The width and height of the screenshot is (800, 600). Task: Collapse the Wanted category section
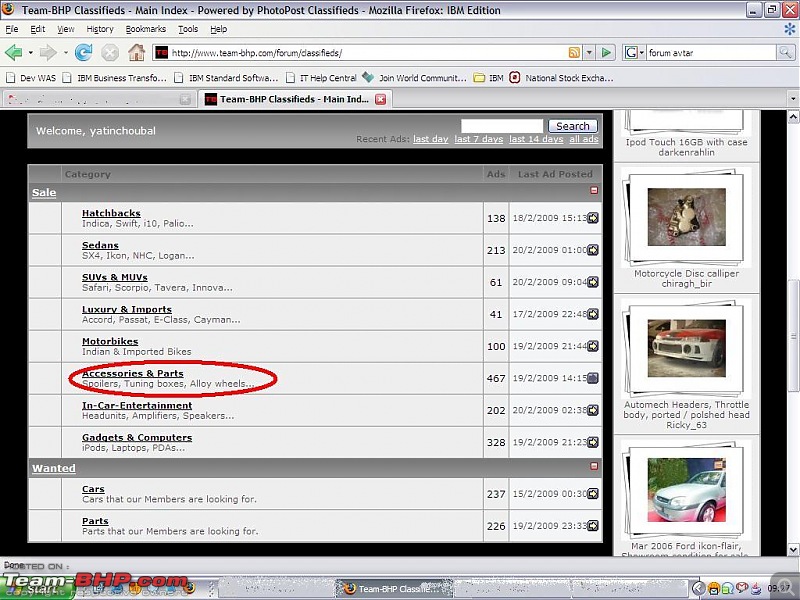(x=594, y=466)
